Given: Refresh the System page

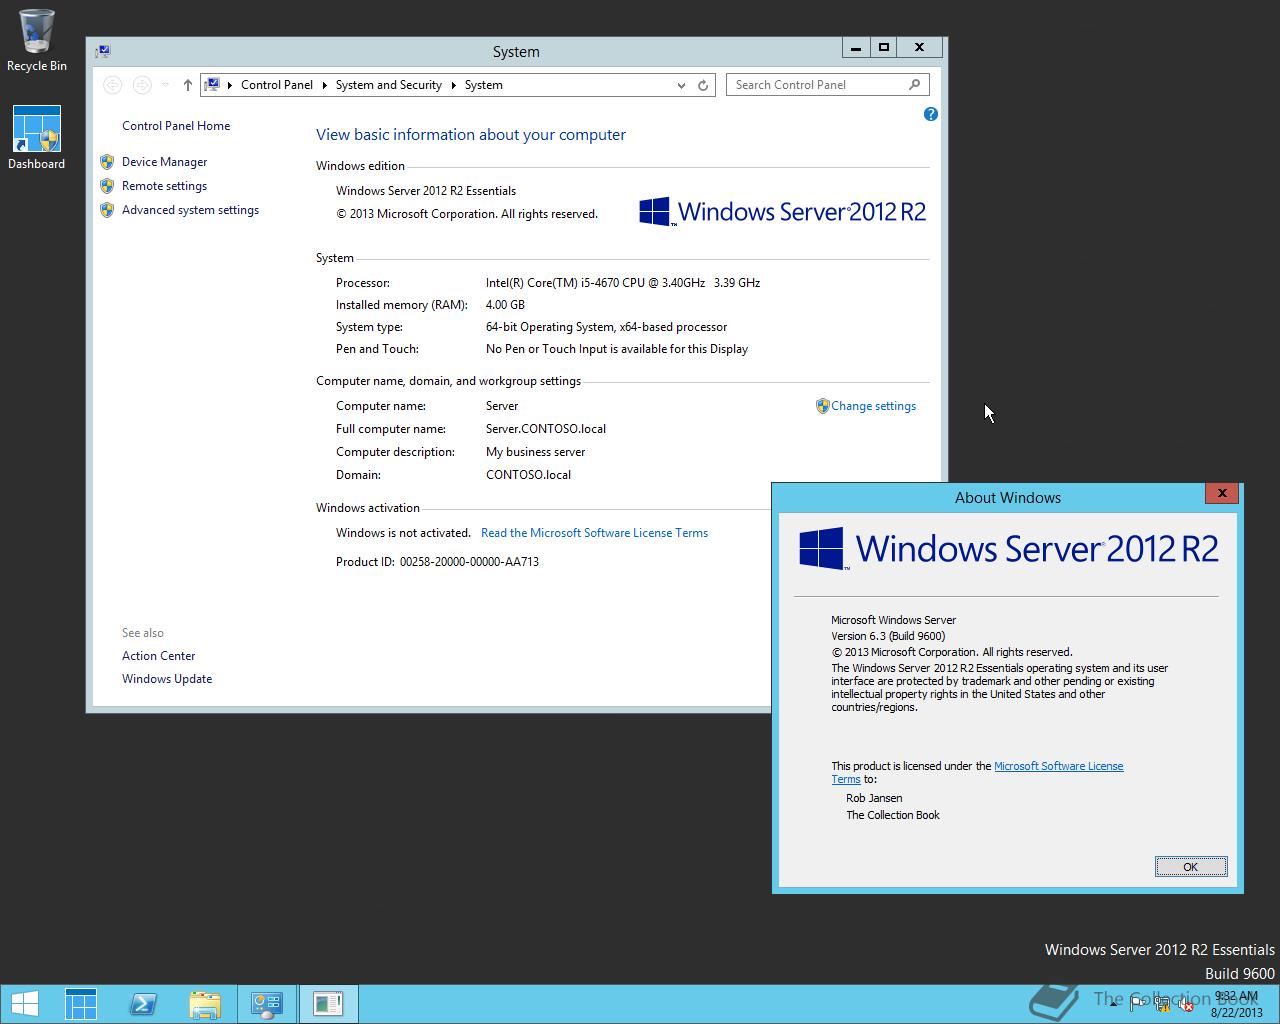Looking at the screenshot, I should click(703, 85).
